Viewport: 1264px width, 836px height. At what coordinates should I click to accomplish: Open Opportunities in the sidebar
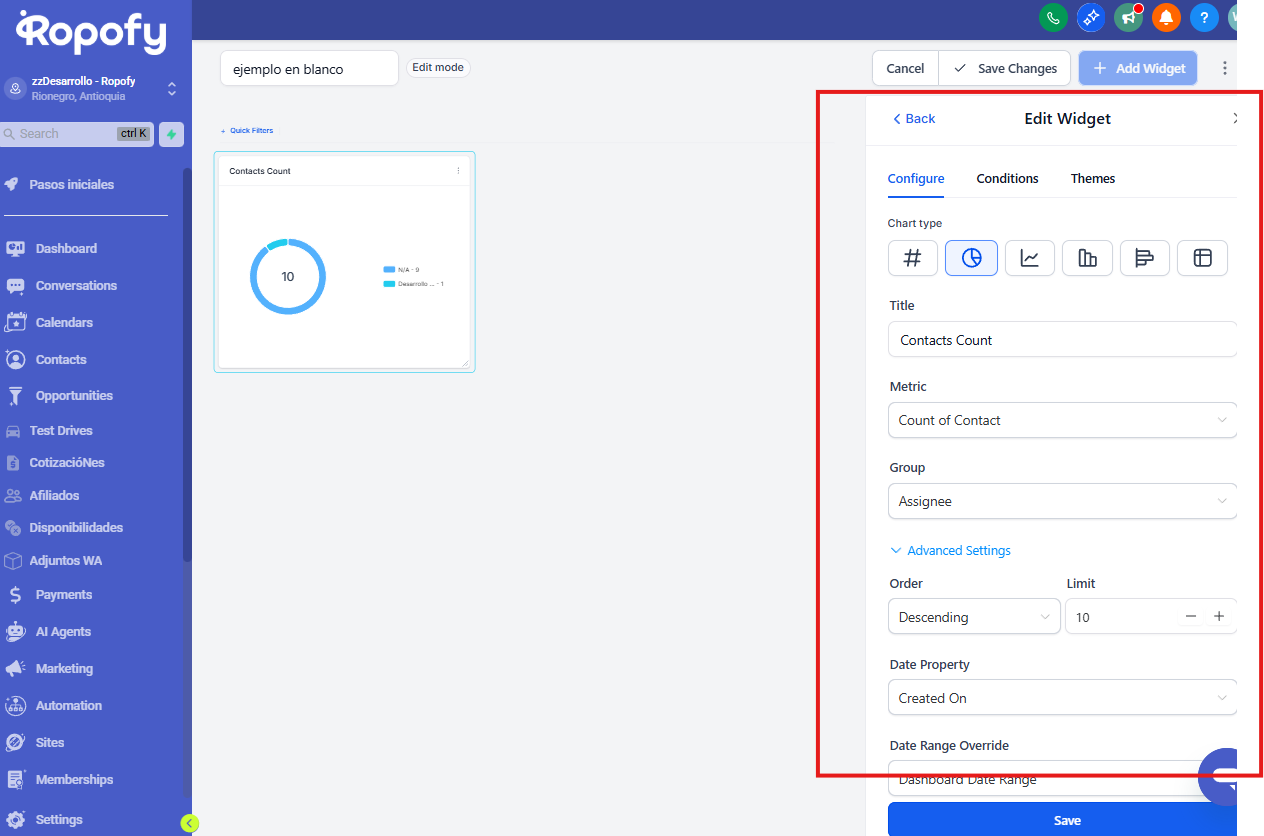click(x=74, y=395)
